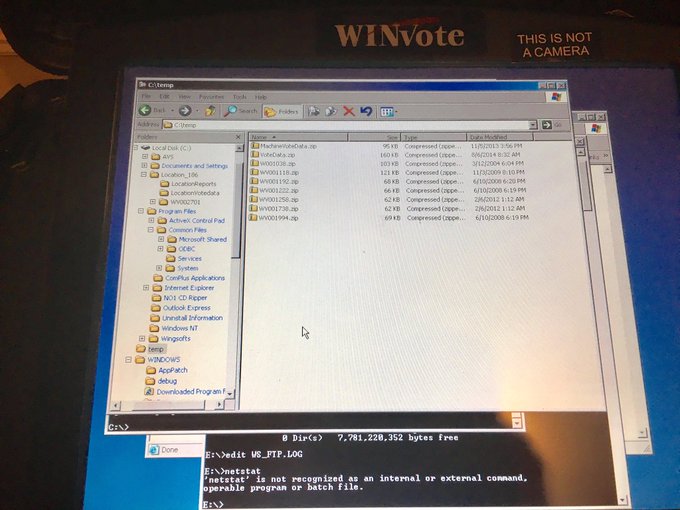Open the View menu
This screenshot has height=510, width=680.
[x=185, y=96]
